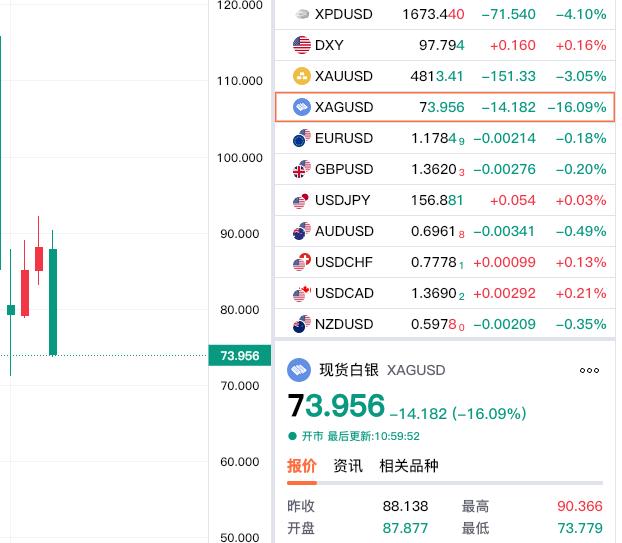Click the USDJPY flag pair icon
Screen dimensions: 622x543
point(301,200)
